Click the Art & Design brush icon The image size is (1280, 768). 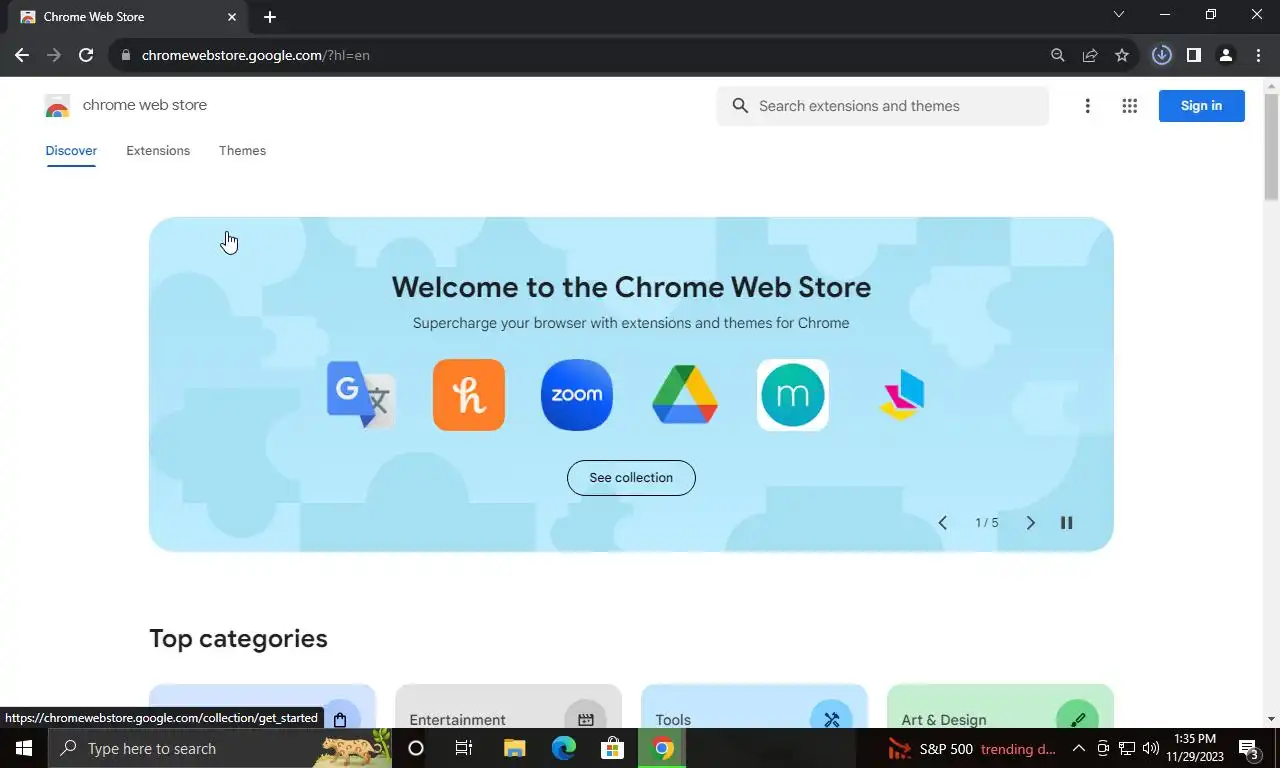pyautogui.click(x=1077, y=719)
